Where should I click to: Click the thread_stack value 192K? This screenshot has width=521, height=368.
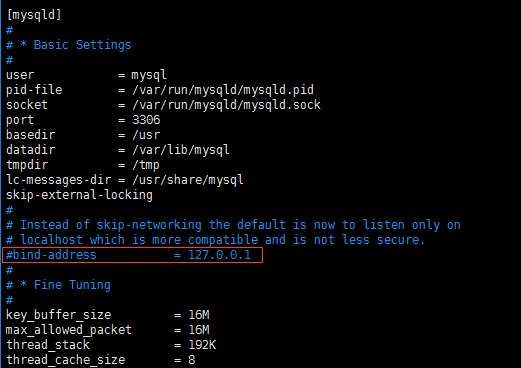[202, 345]
